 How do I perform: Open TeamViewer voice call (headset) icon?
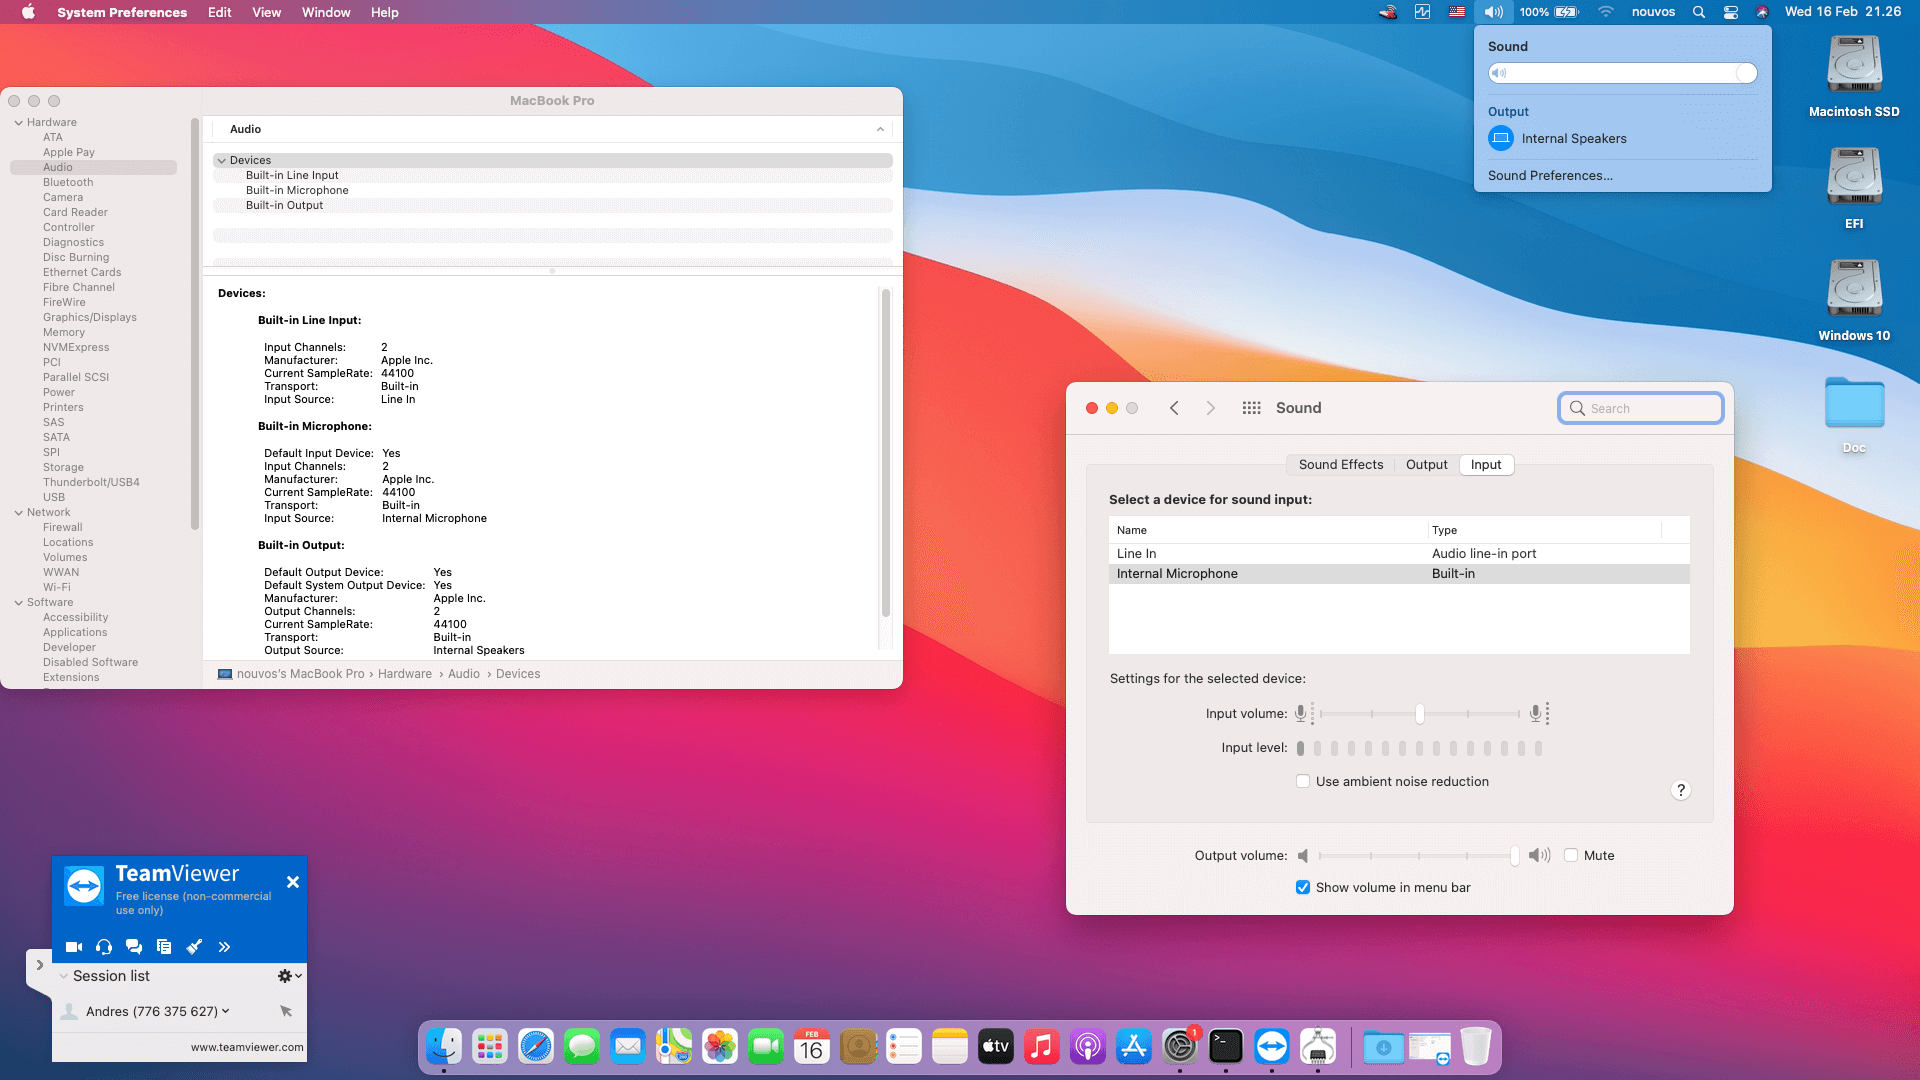(103, 946)
